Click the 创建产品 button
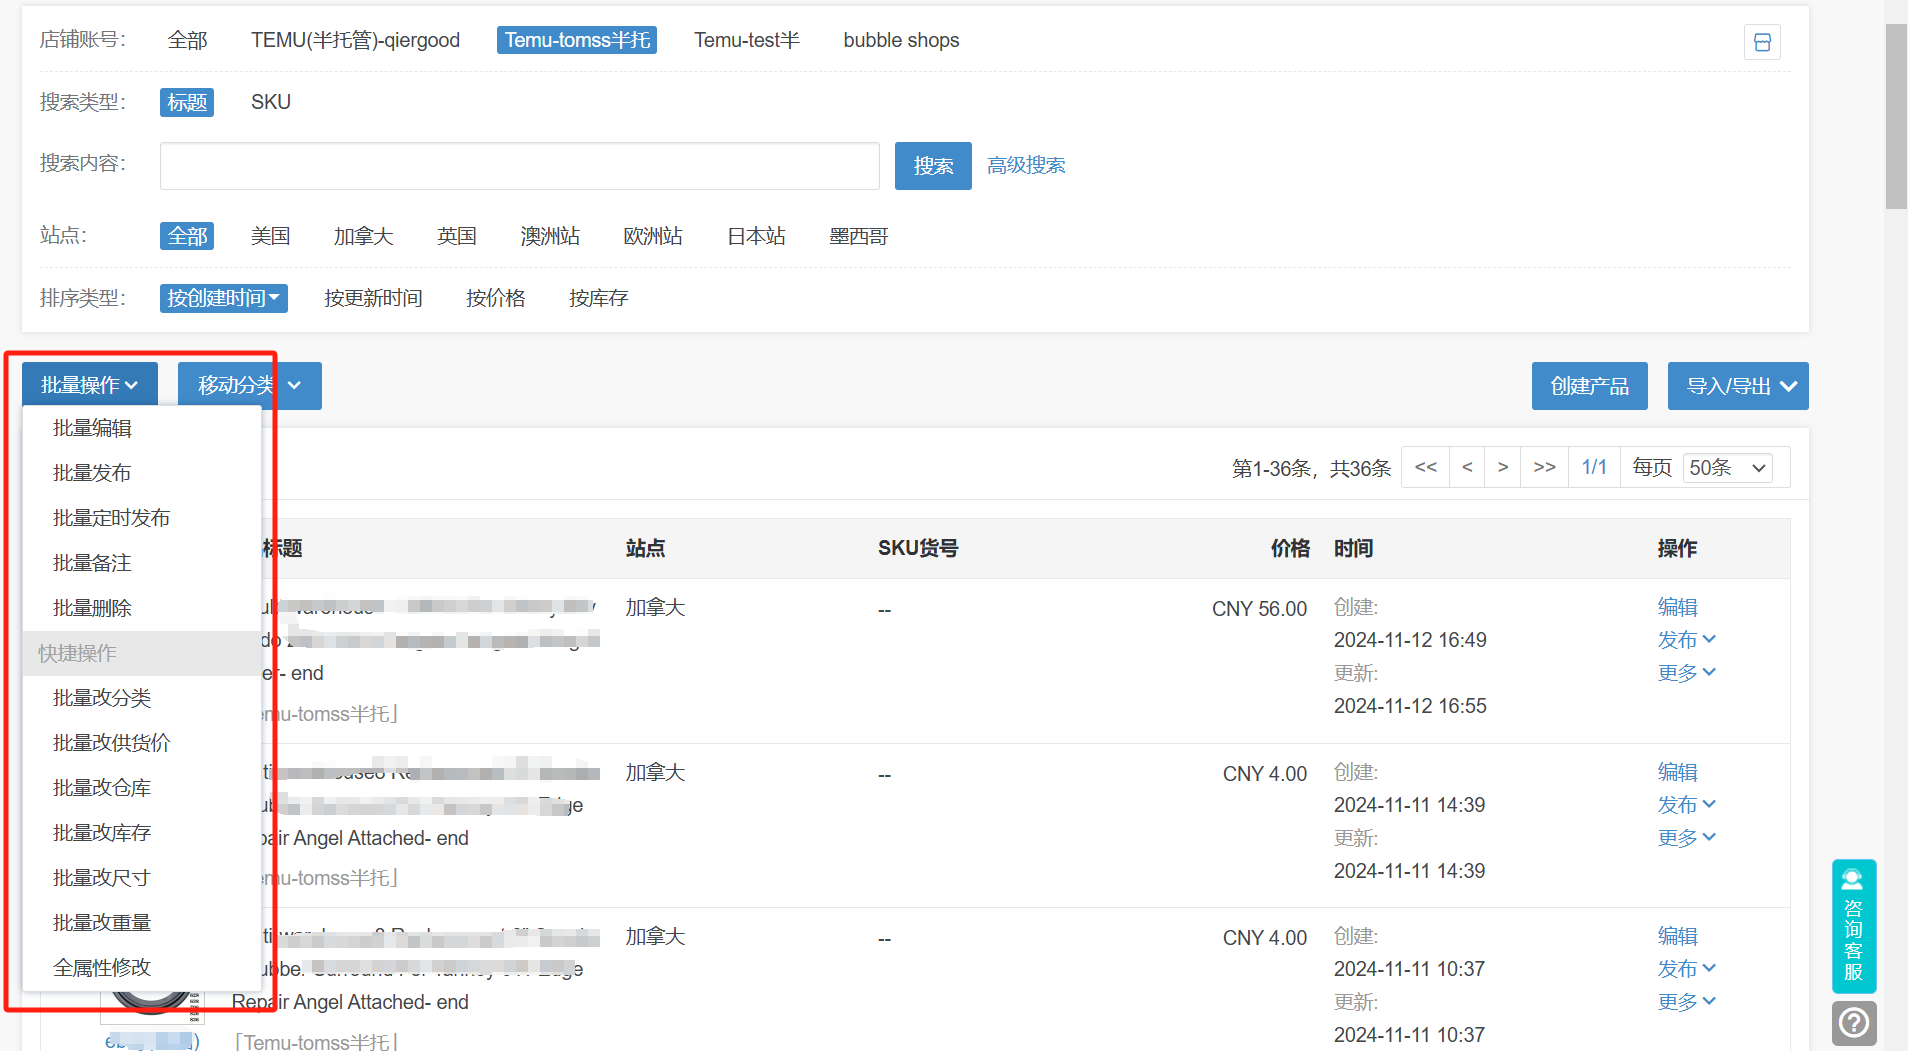Screen dimensions: 1908x1051 [1589, 386]
